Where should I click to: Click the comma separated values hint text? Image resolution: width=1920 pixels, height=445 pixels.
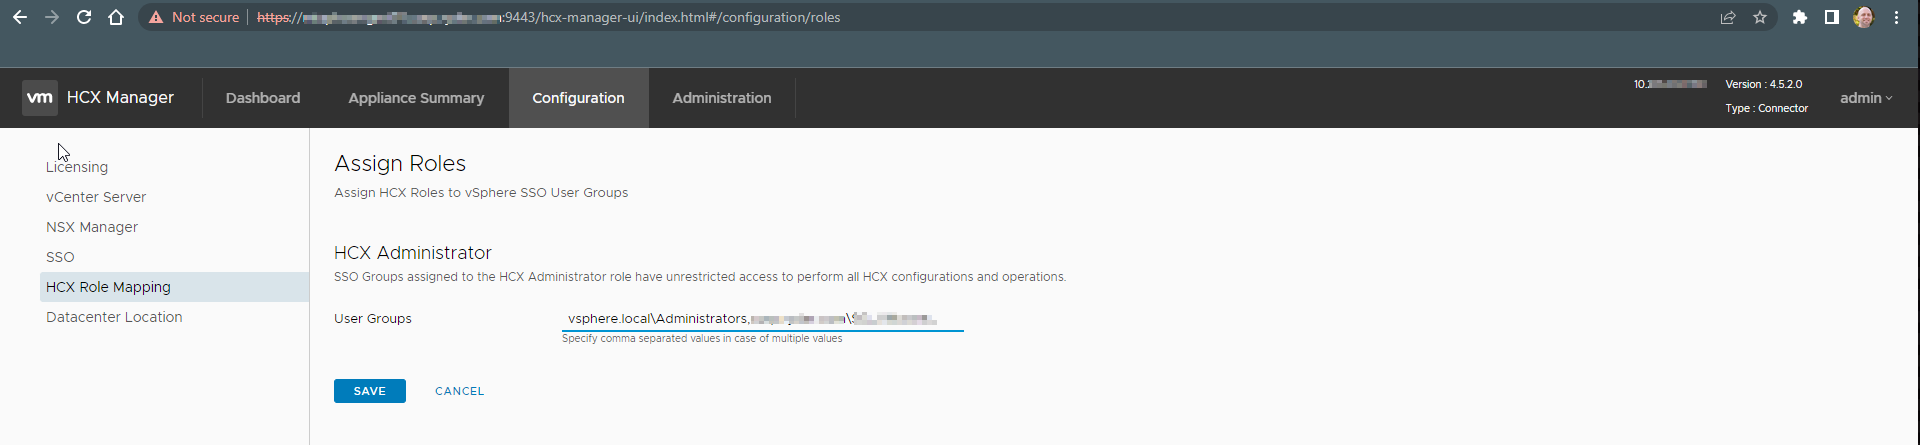[702, 339]
